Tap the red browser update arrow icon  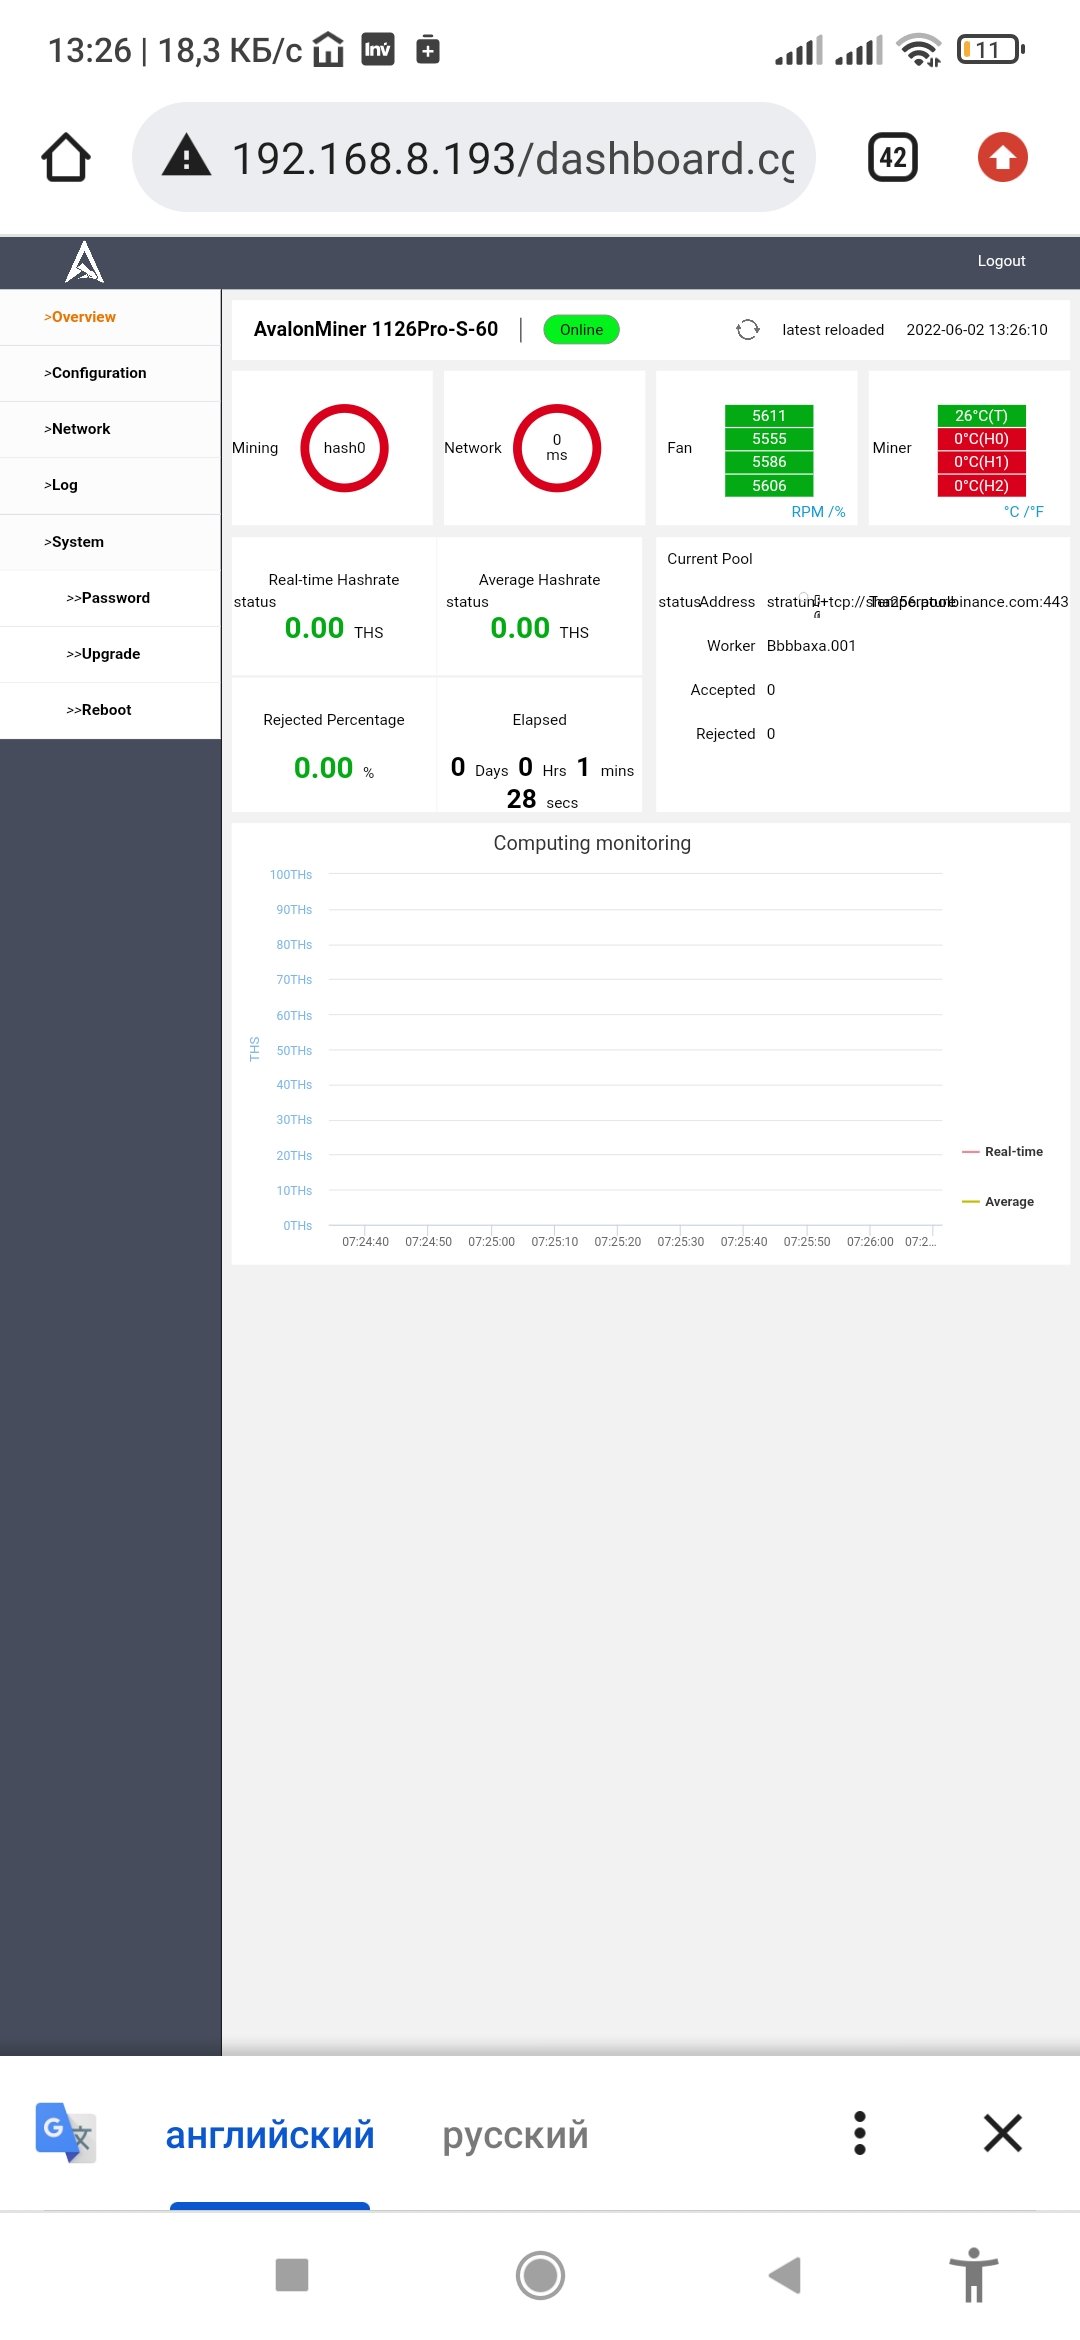point(1002,157)
